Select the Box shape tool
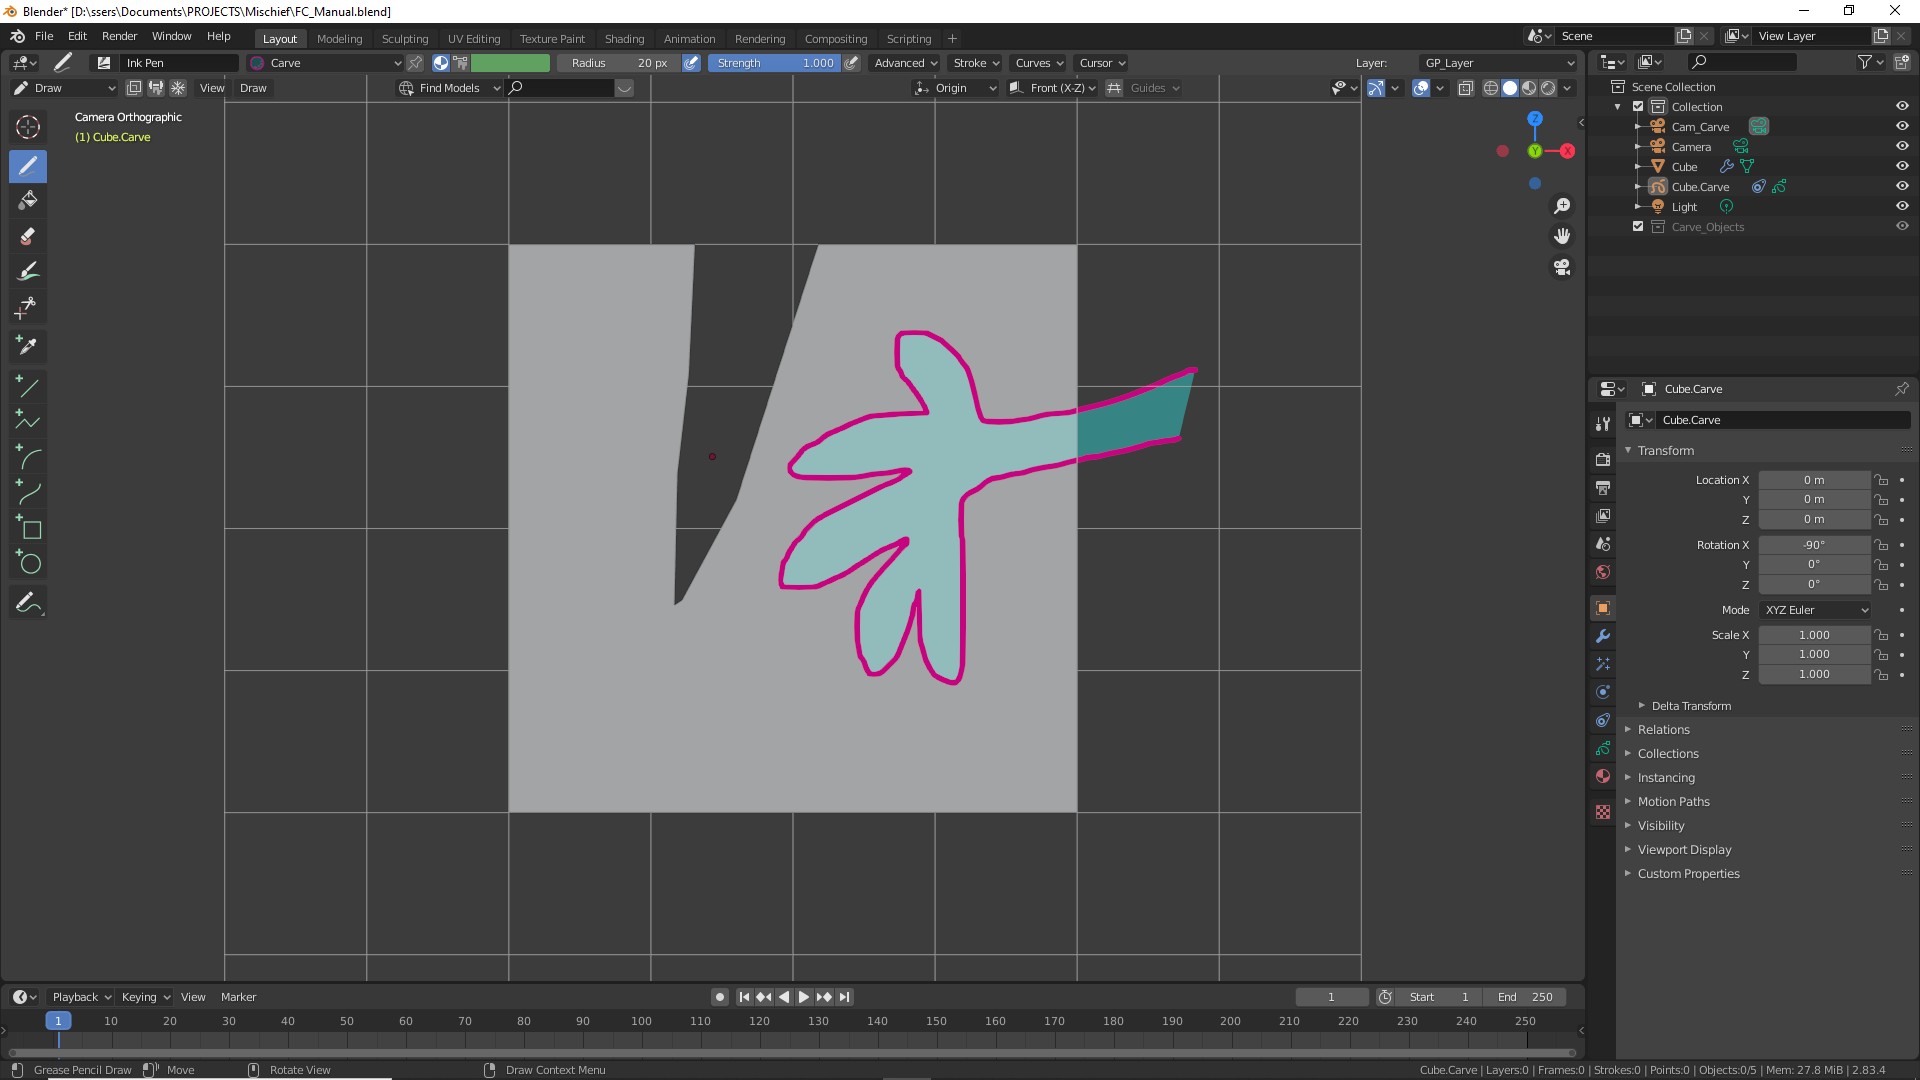The width and height of the screenshot is (1920, 1080). pos(28,529)
